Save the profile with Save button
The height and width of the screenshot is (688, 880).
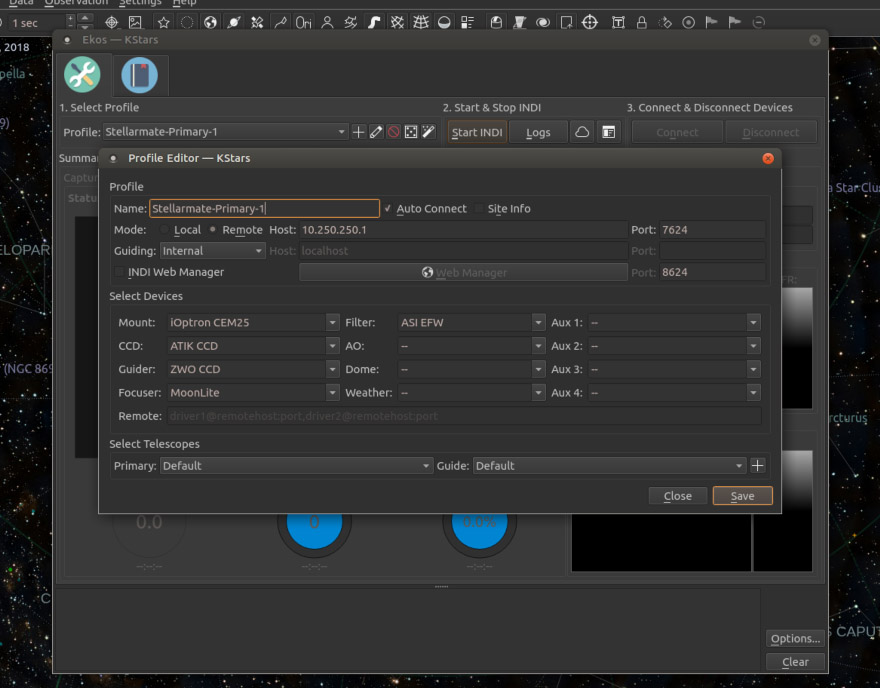coord(742,496)
